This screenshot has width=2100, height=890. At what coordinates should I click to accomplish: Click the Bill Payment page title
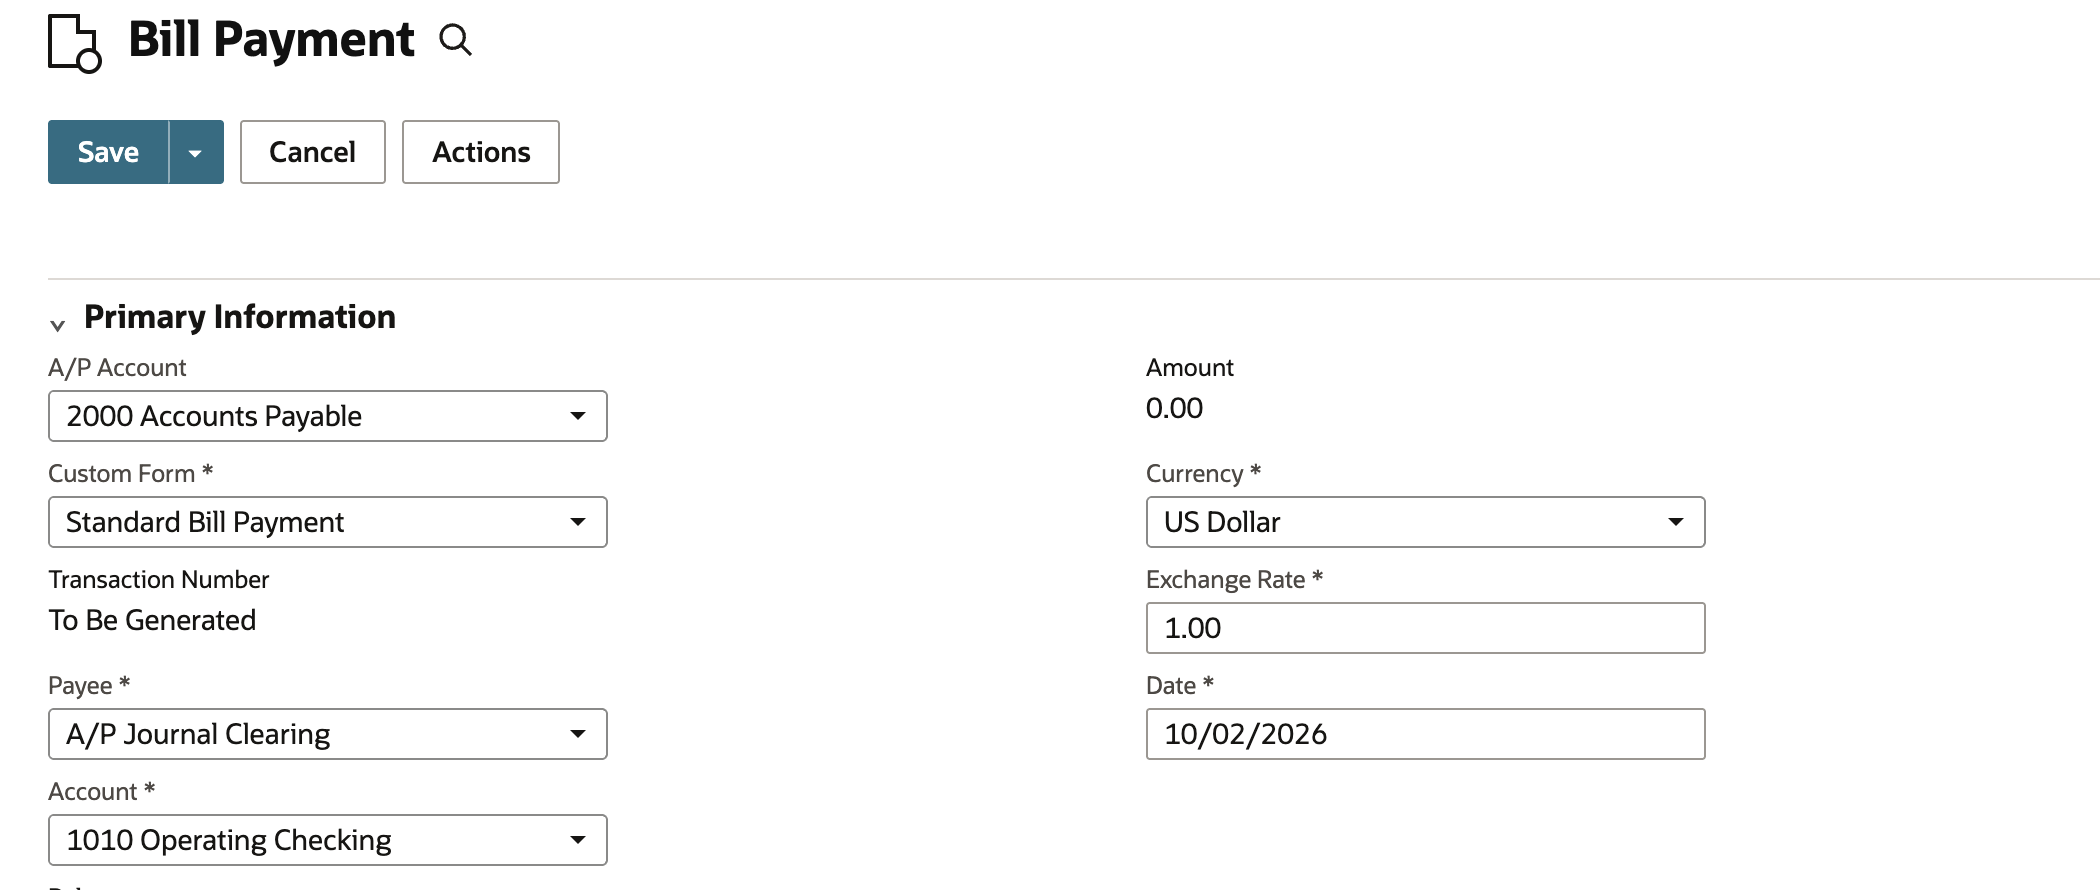coord(271,40)
